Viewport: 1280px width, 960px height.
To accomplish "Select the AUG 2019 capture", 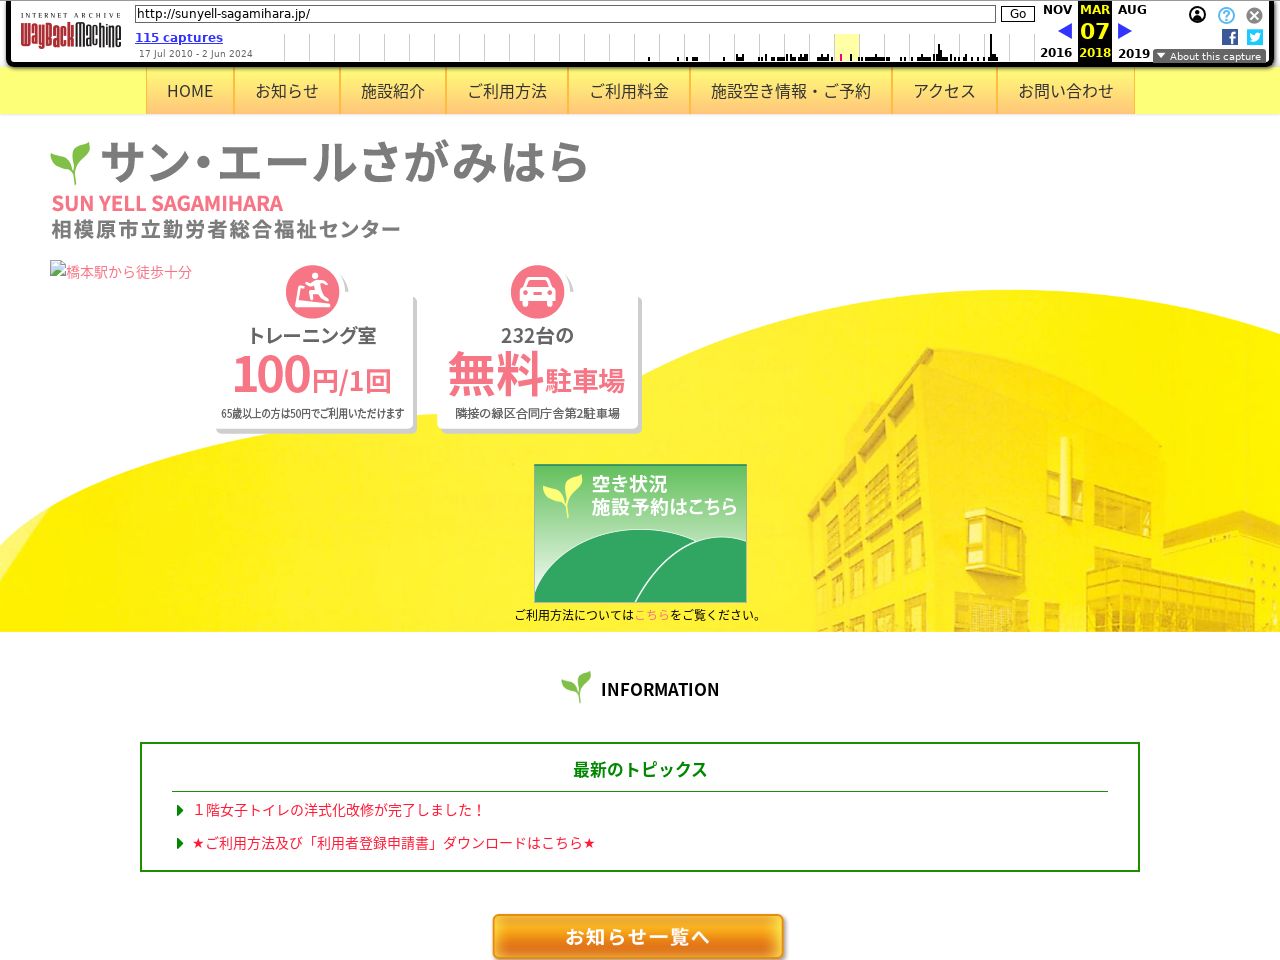I will [1133, 31].
